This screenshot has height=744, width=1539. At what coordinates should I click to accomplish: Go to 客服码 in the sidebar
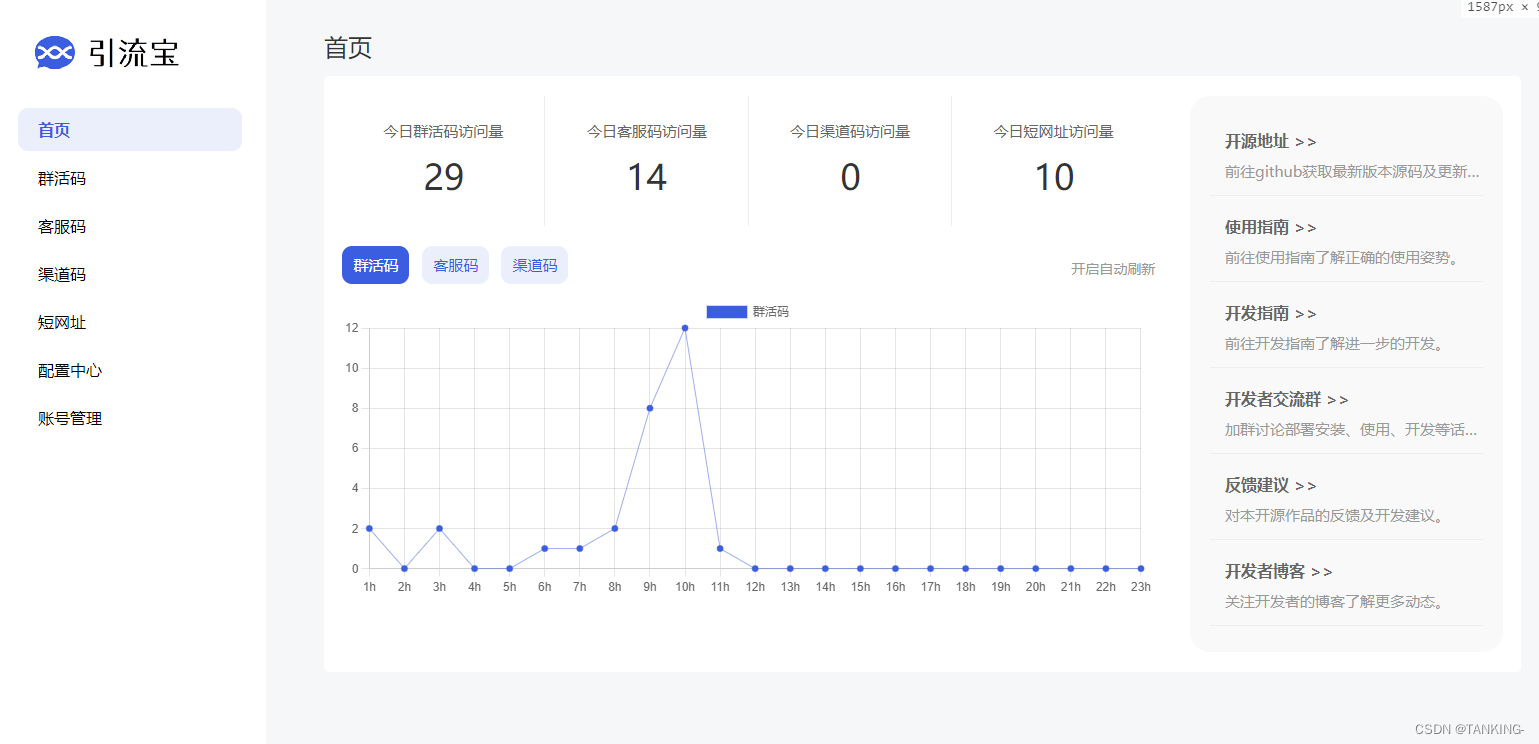(130, 226)
